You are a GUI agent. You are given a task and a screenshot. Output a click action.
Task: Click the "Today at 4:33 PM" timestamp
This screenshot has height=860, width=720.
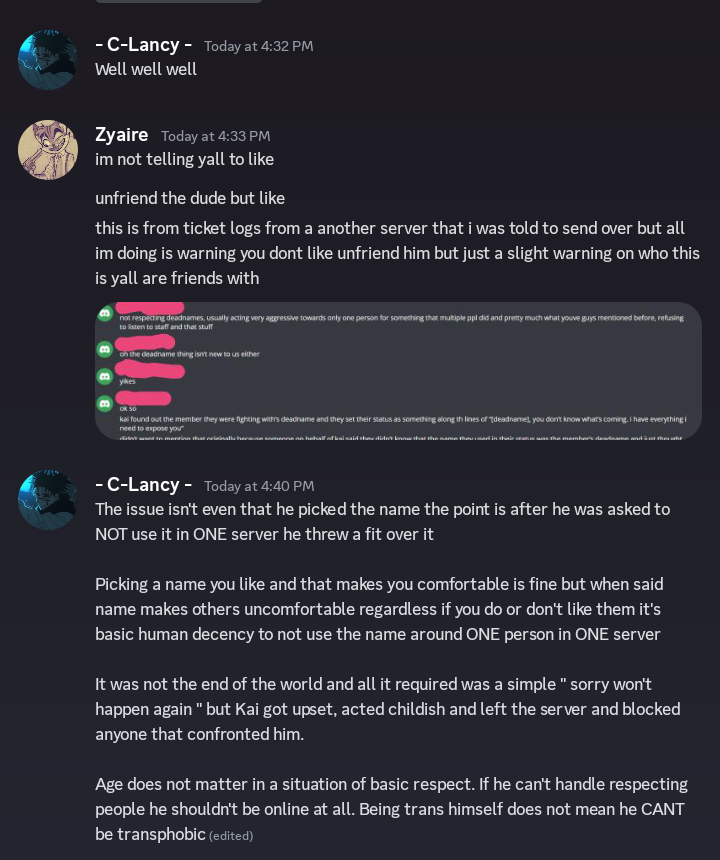[x=215, y=136]
